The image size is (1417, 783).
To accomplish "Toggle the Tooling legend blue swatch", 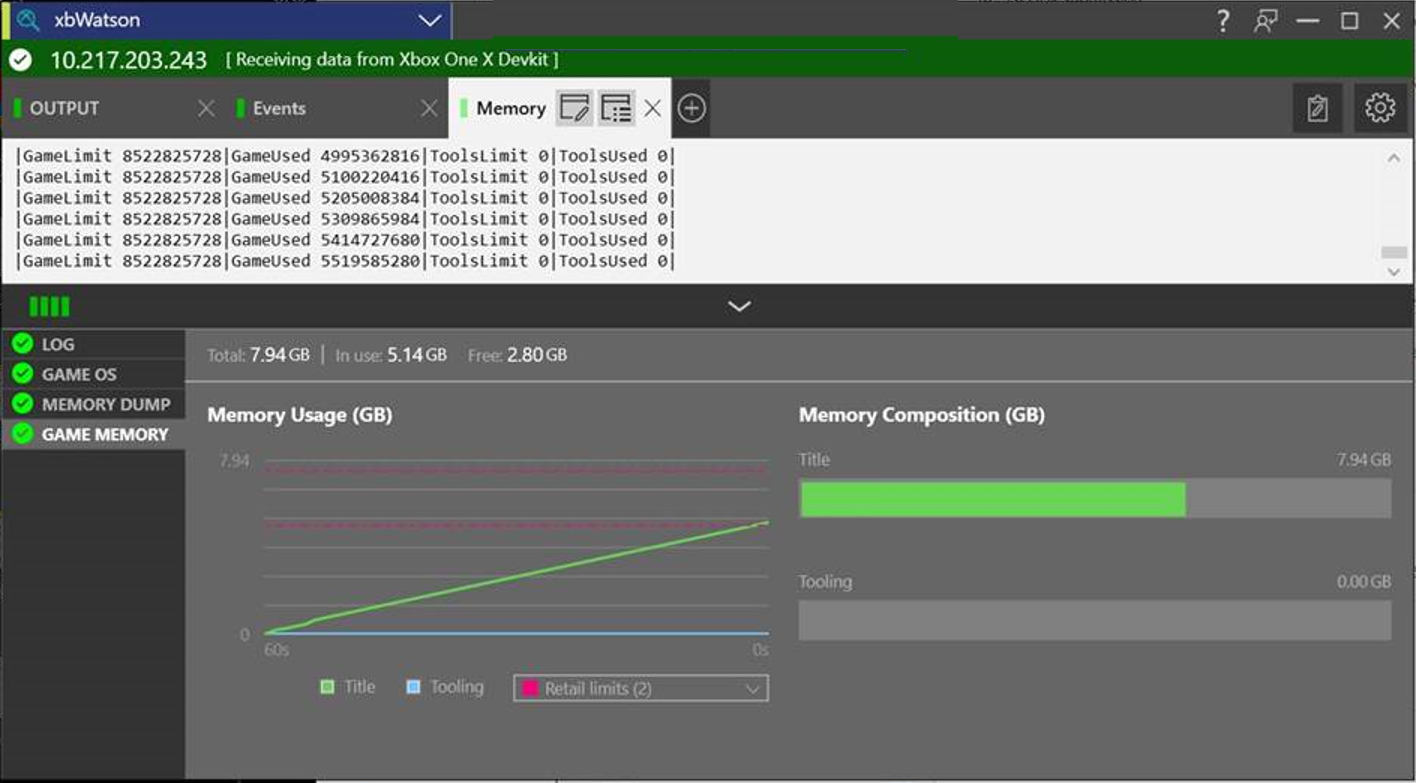I will click(x=413, y=687).
